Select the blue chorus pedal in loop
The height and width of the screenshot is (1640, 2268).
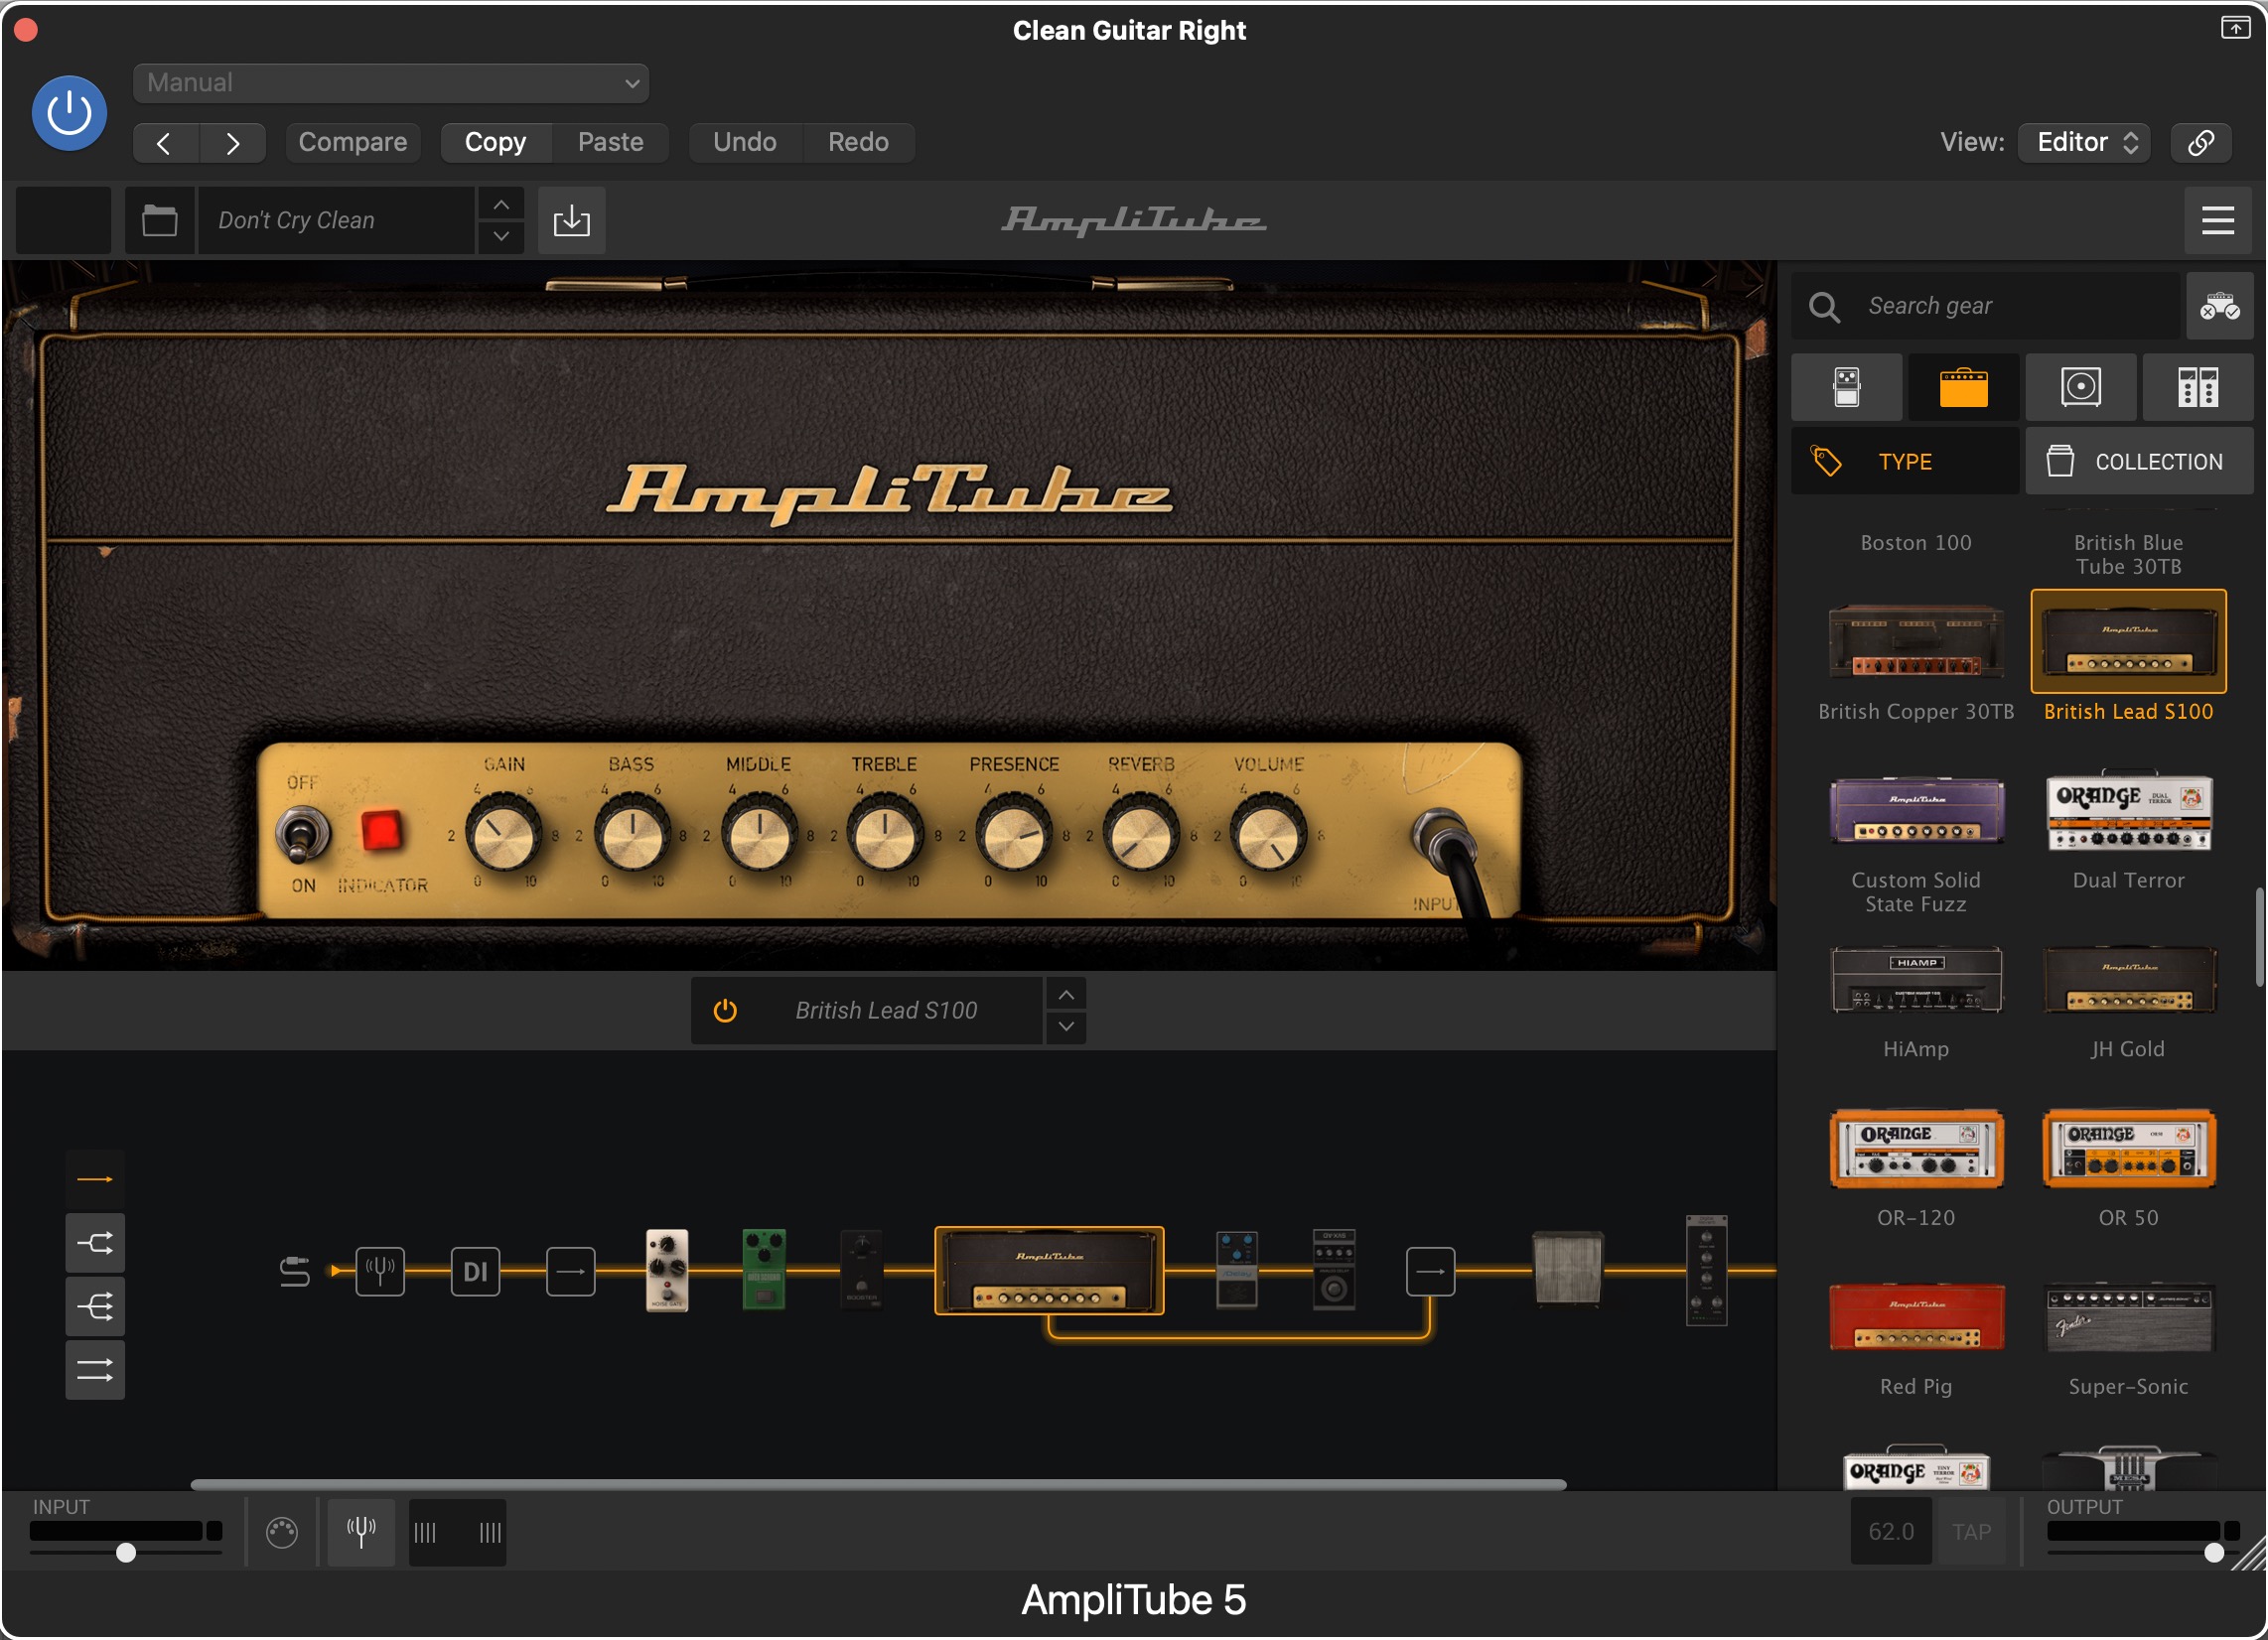click(x=1237, y=1270)
